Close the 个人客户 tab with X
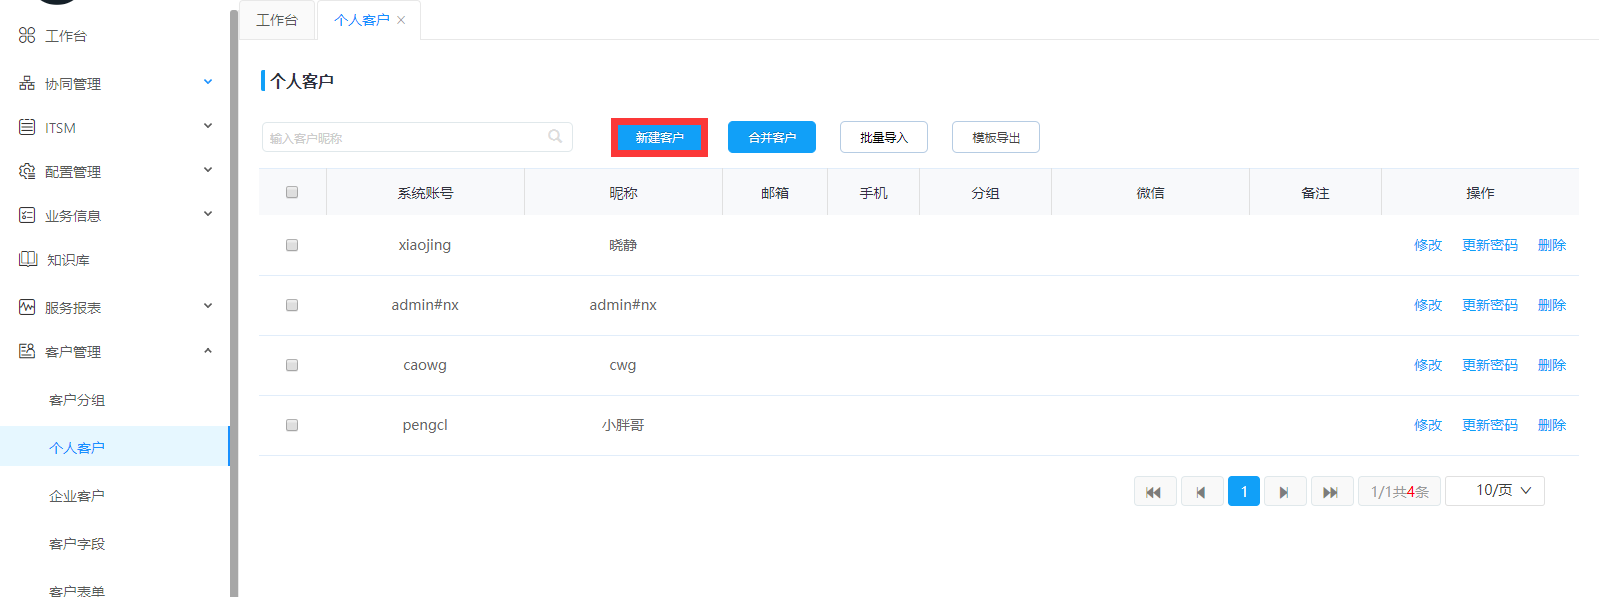This screenshot has width=1599, height=597. (x=401, y=20)
